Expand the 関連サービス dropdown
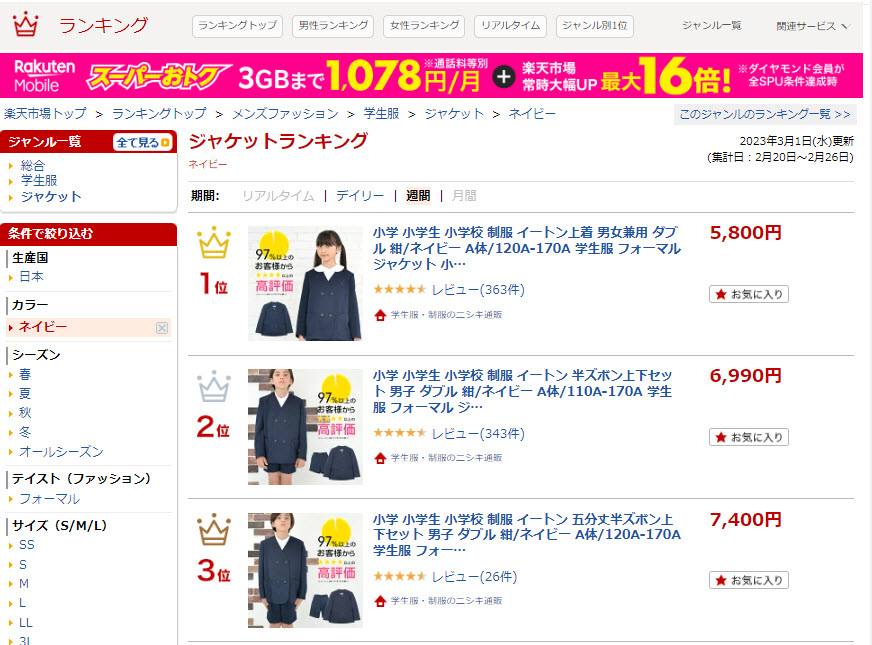 pyautogui.click(x=812, y=26)
